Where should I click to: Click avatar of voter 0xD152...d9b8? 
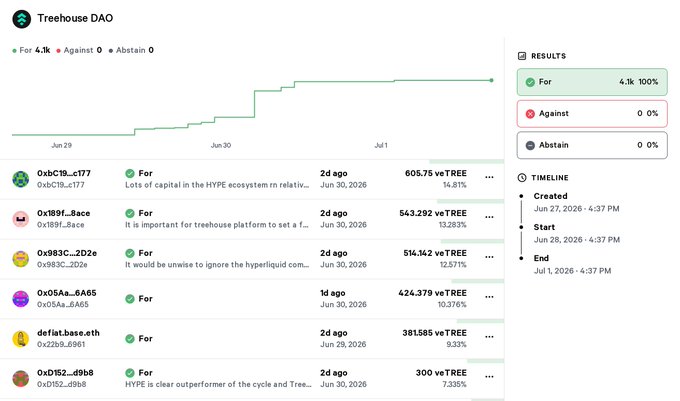pos(20,378)
